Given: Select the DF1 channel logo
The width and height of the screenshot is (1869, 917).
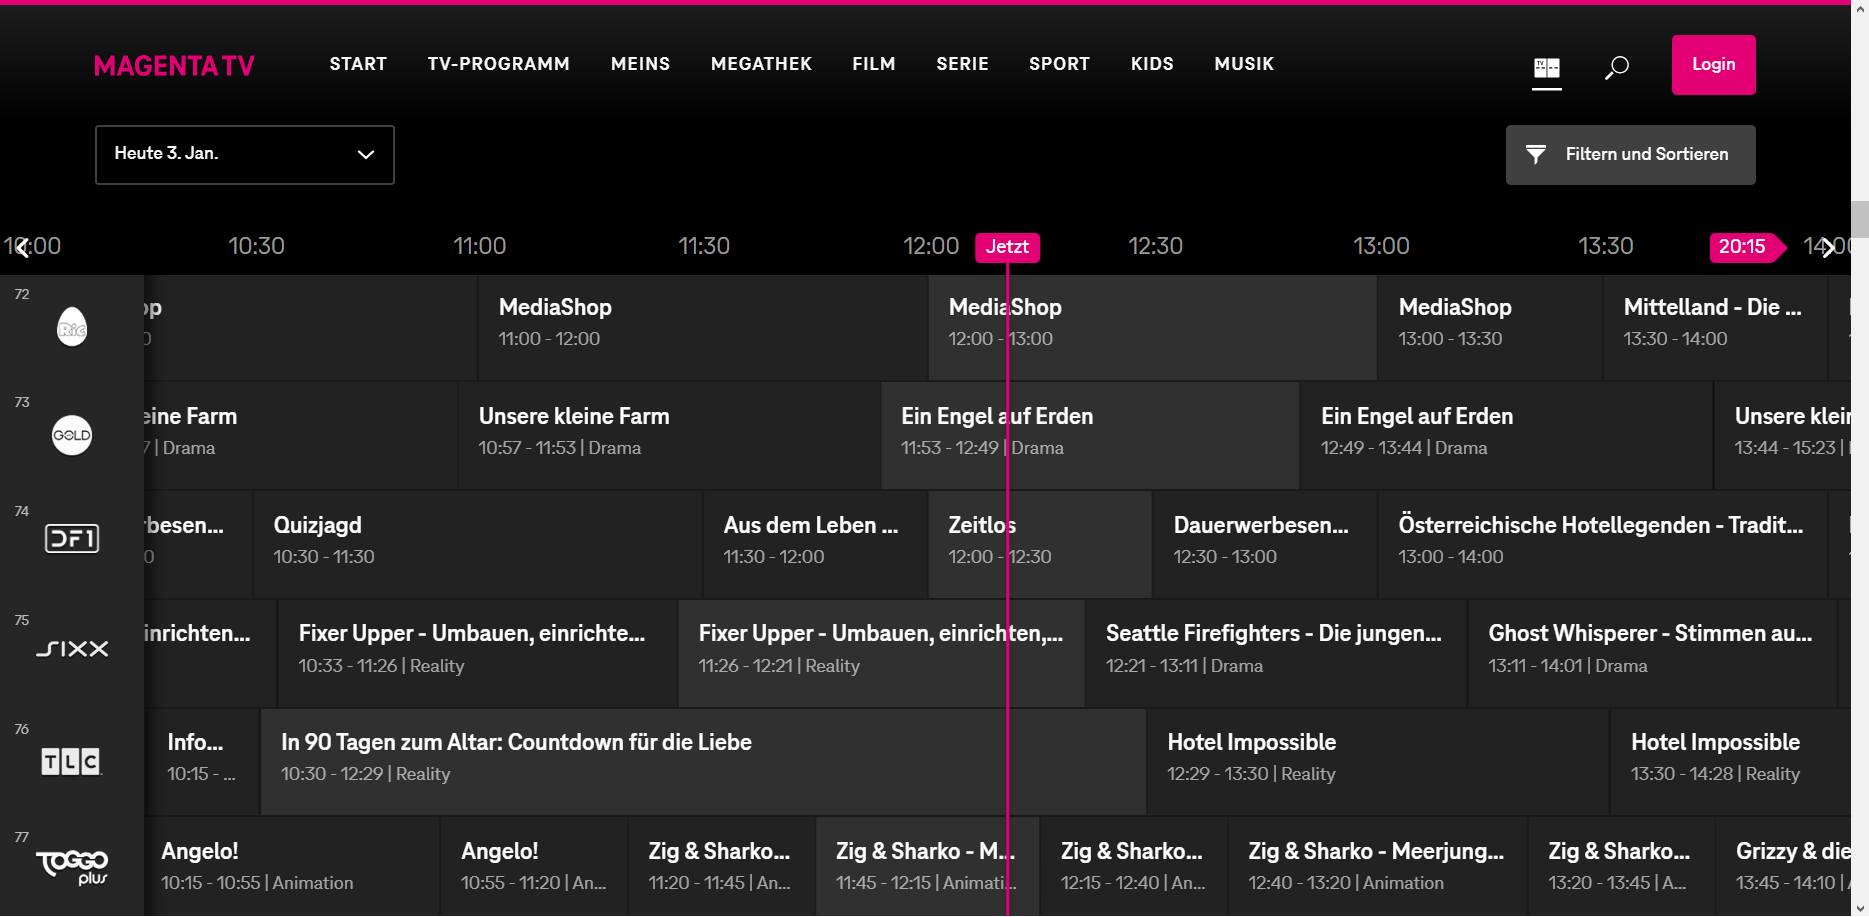Looking at the screenshot, I should click(x=72, y=539).
